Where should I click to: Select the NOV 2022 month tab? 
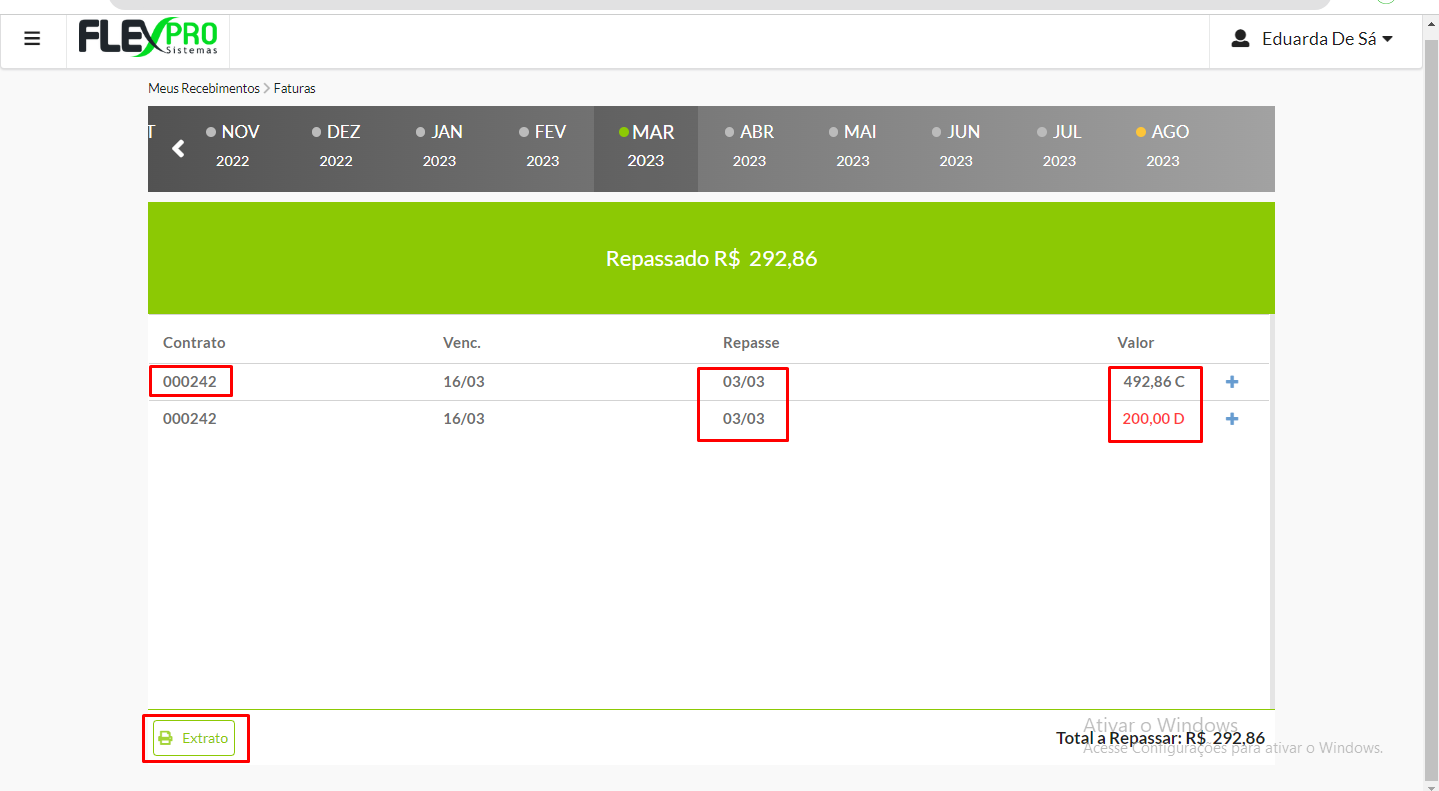point(233,146)
